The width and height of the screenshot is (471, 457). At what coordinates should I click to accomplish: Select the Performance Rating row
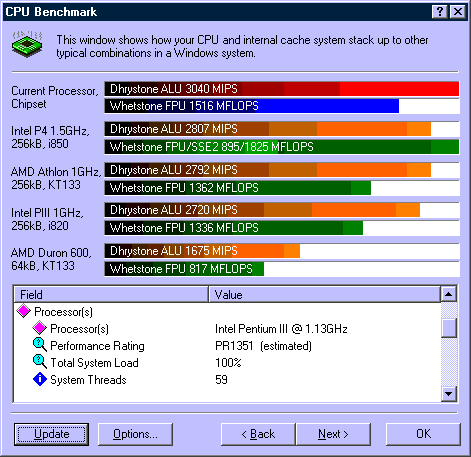click(x=227, y=346)
